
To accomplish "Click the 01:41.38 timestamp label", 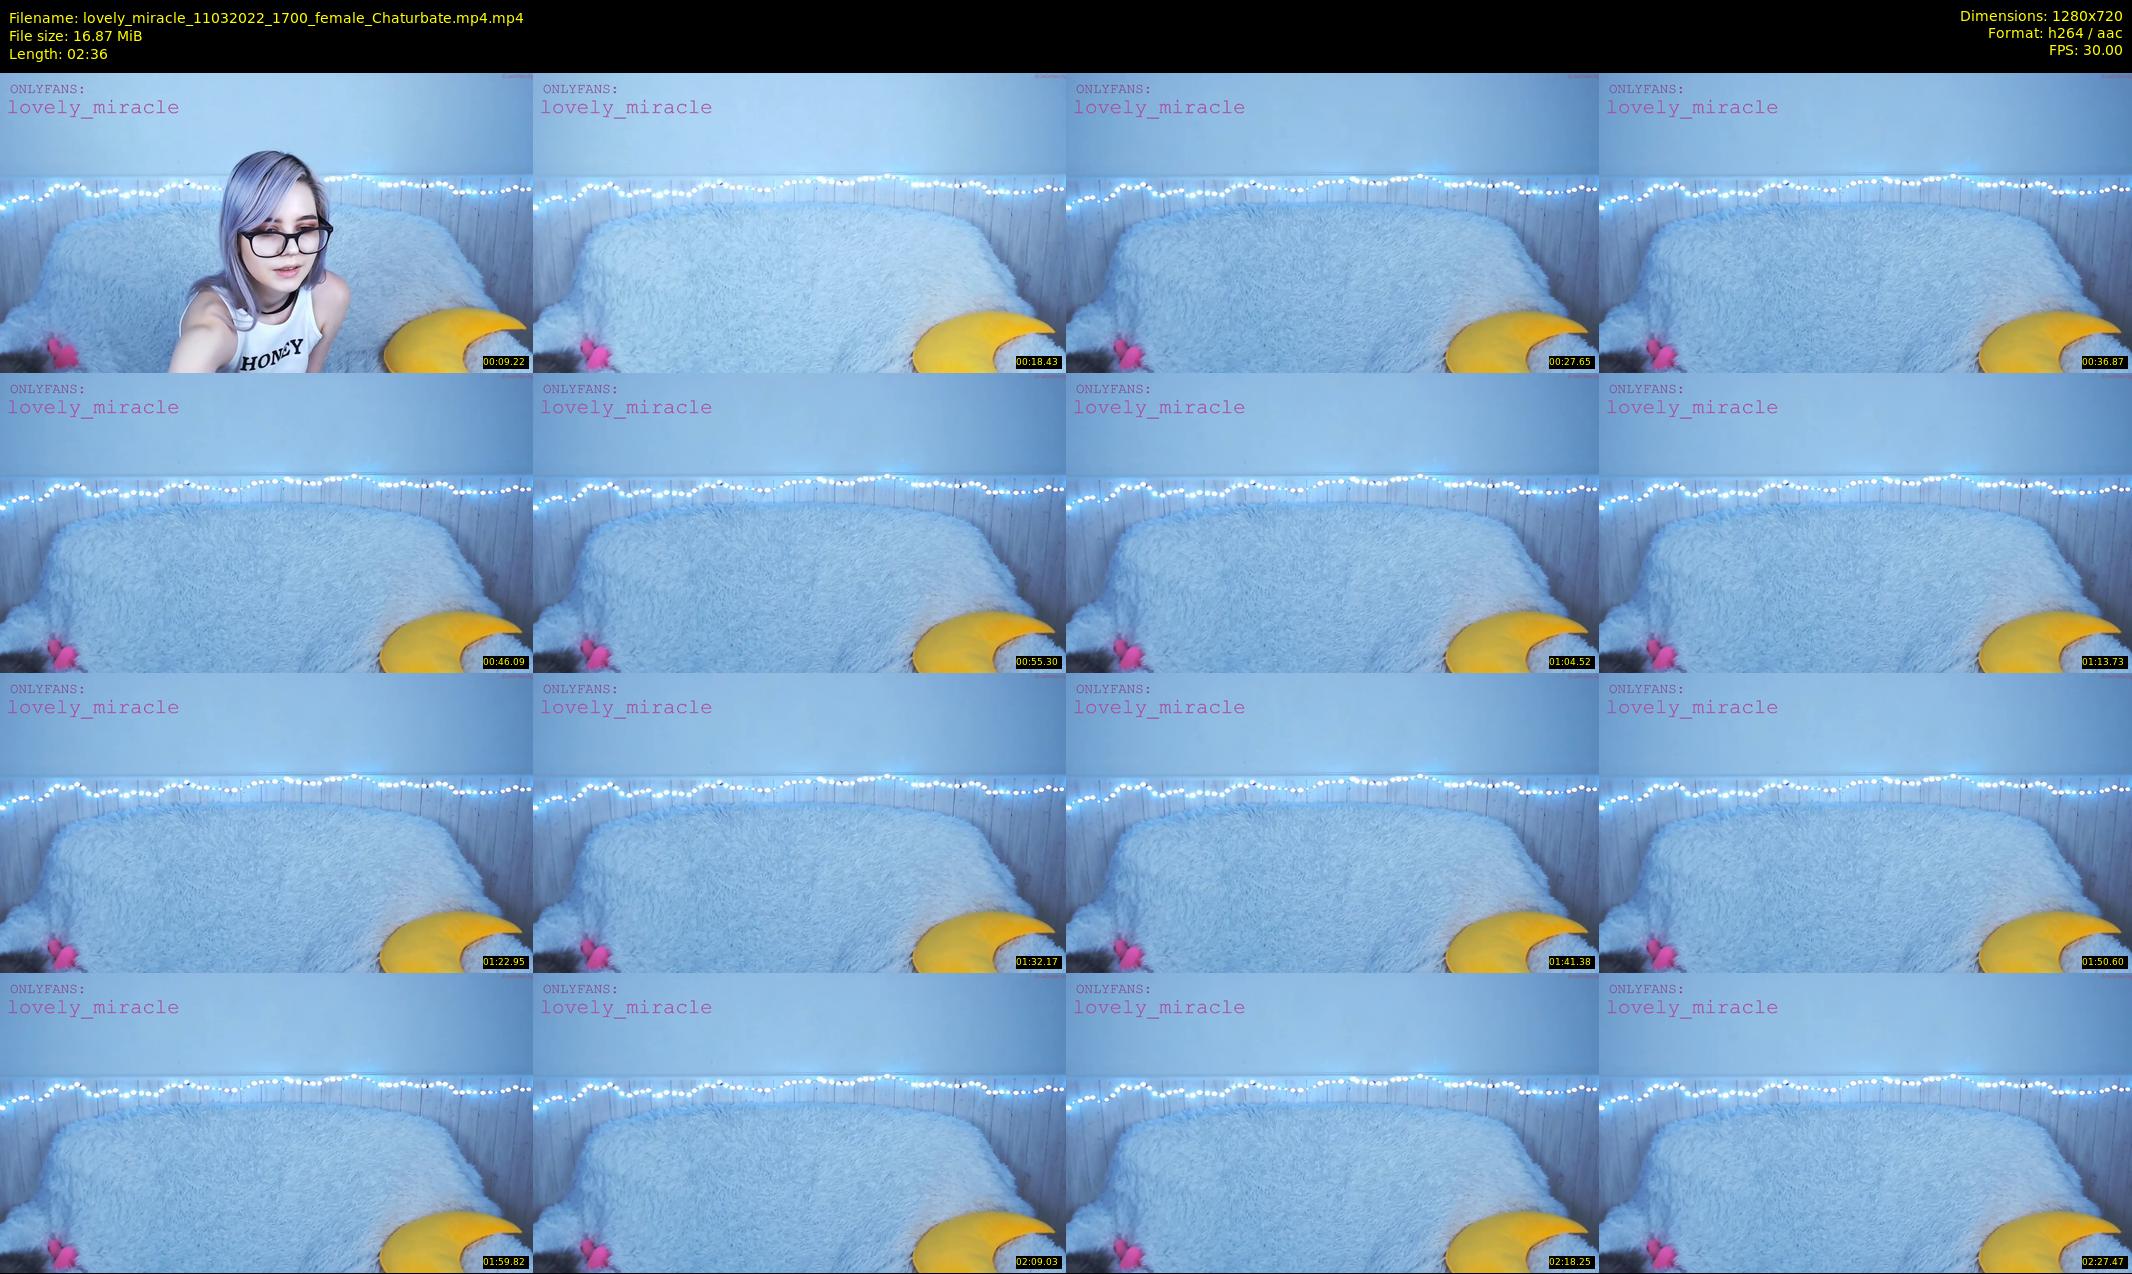I will (x=1570, y=962).
